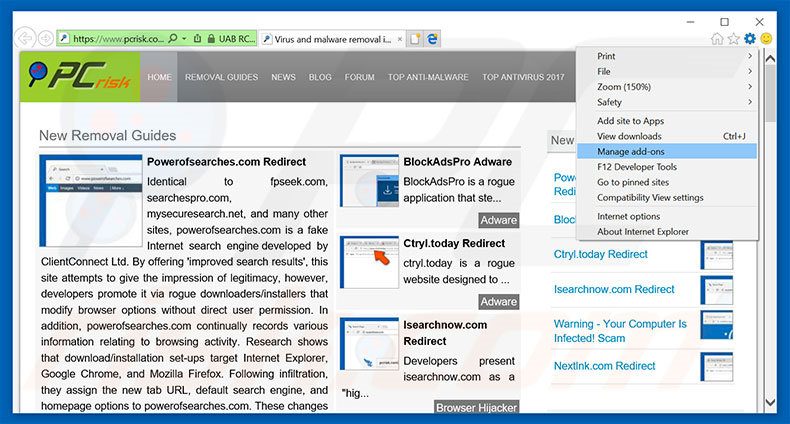The height and width of the screenshot is (424, 790).
Task: Open sidebar Ctryl.today Redirect link
Action: (601, 254)
